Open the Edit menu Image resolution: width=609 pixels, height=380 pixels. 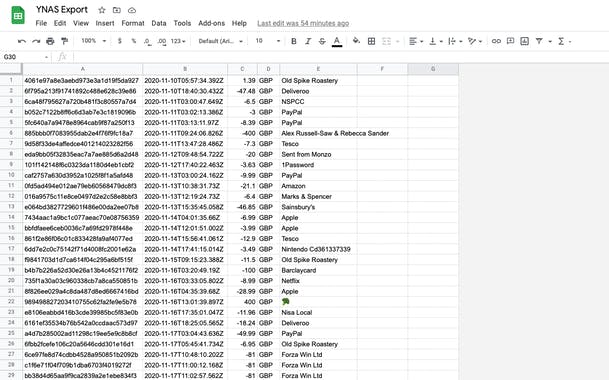[x=60, y=23]
